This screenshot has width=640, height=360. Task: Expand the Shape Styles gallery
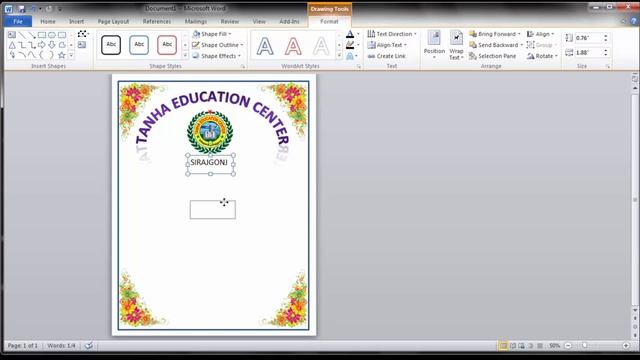pos(185,56)
